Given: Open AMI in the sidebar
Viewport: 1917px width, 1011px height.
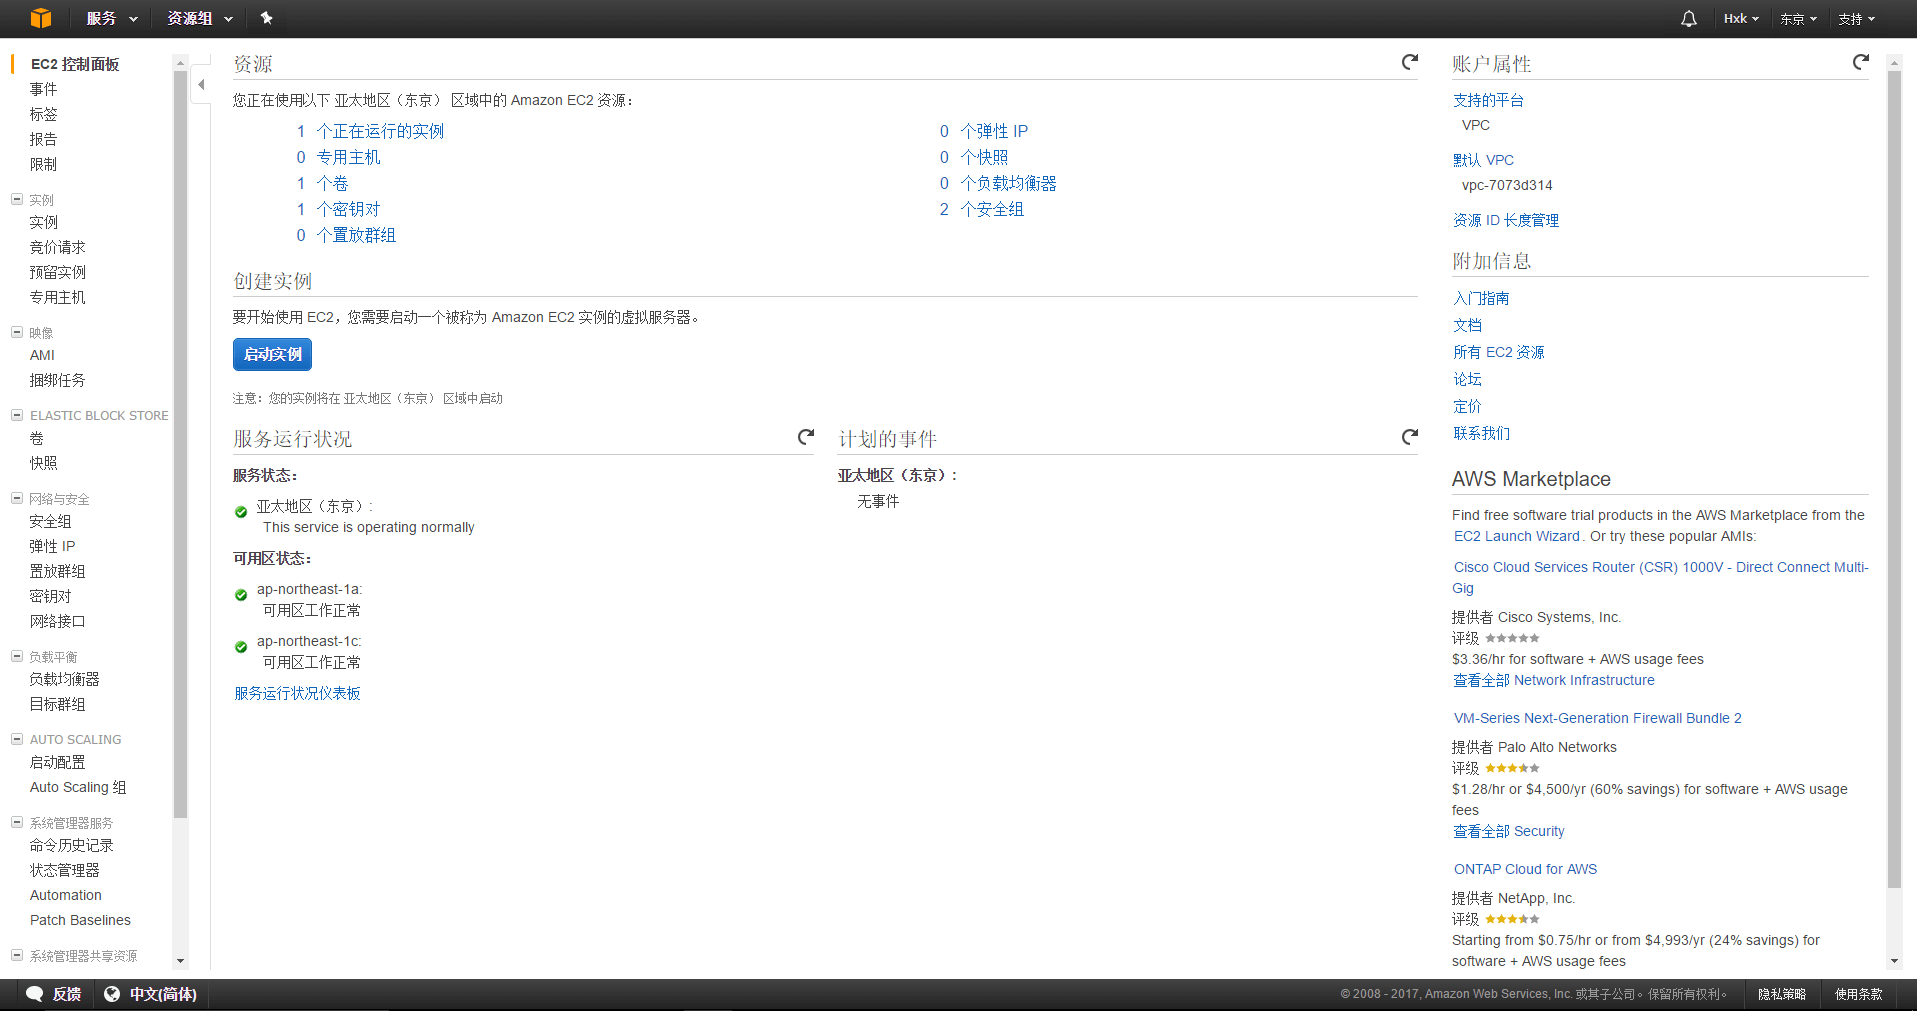Looking at the screenshot, I should click(x=42, y=355).
